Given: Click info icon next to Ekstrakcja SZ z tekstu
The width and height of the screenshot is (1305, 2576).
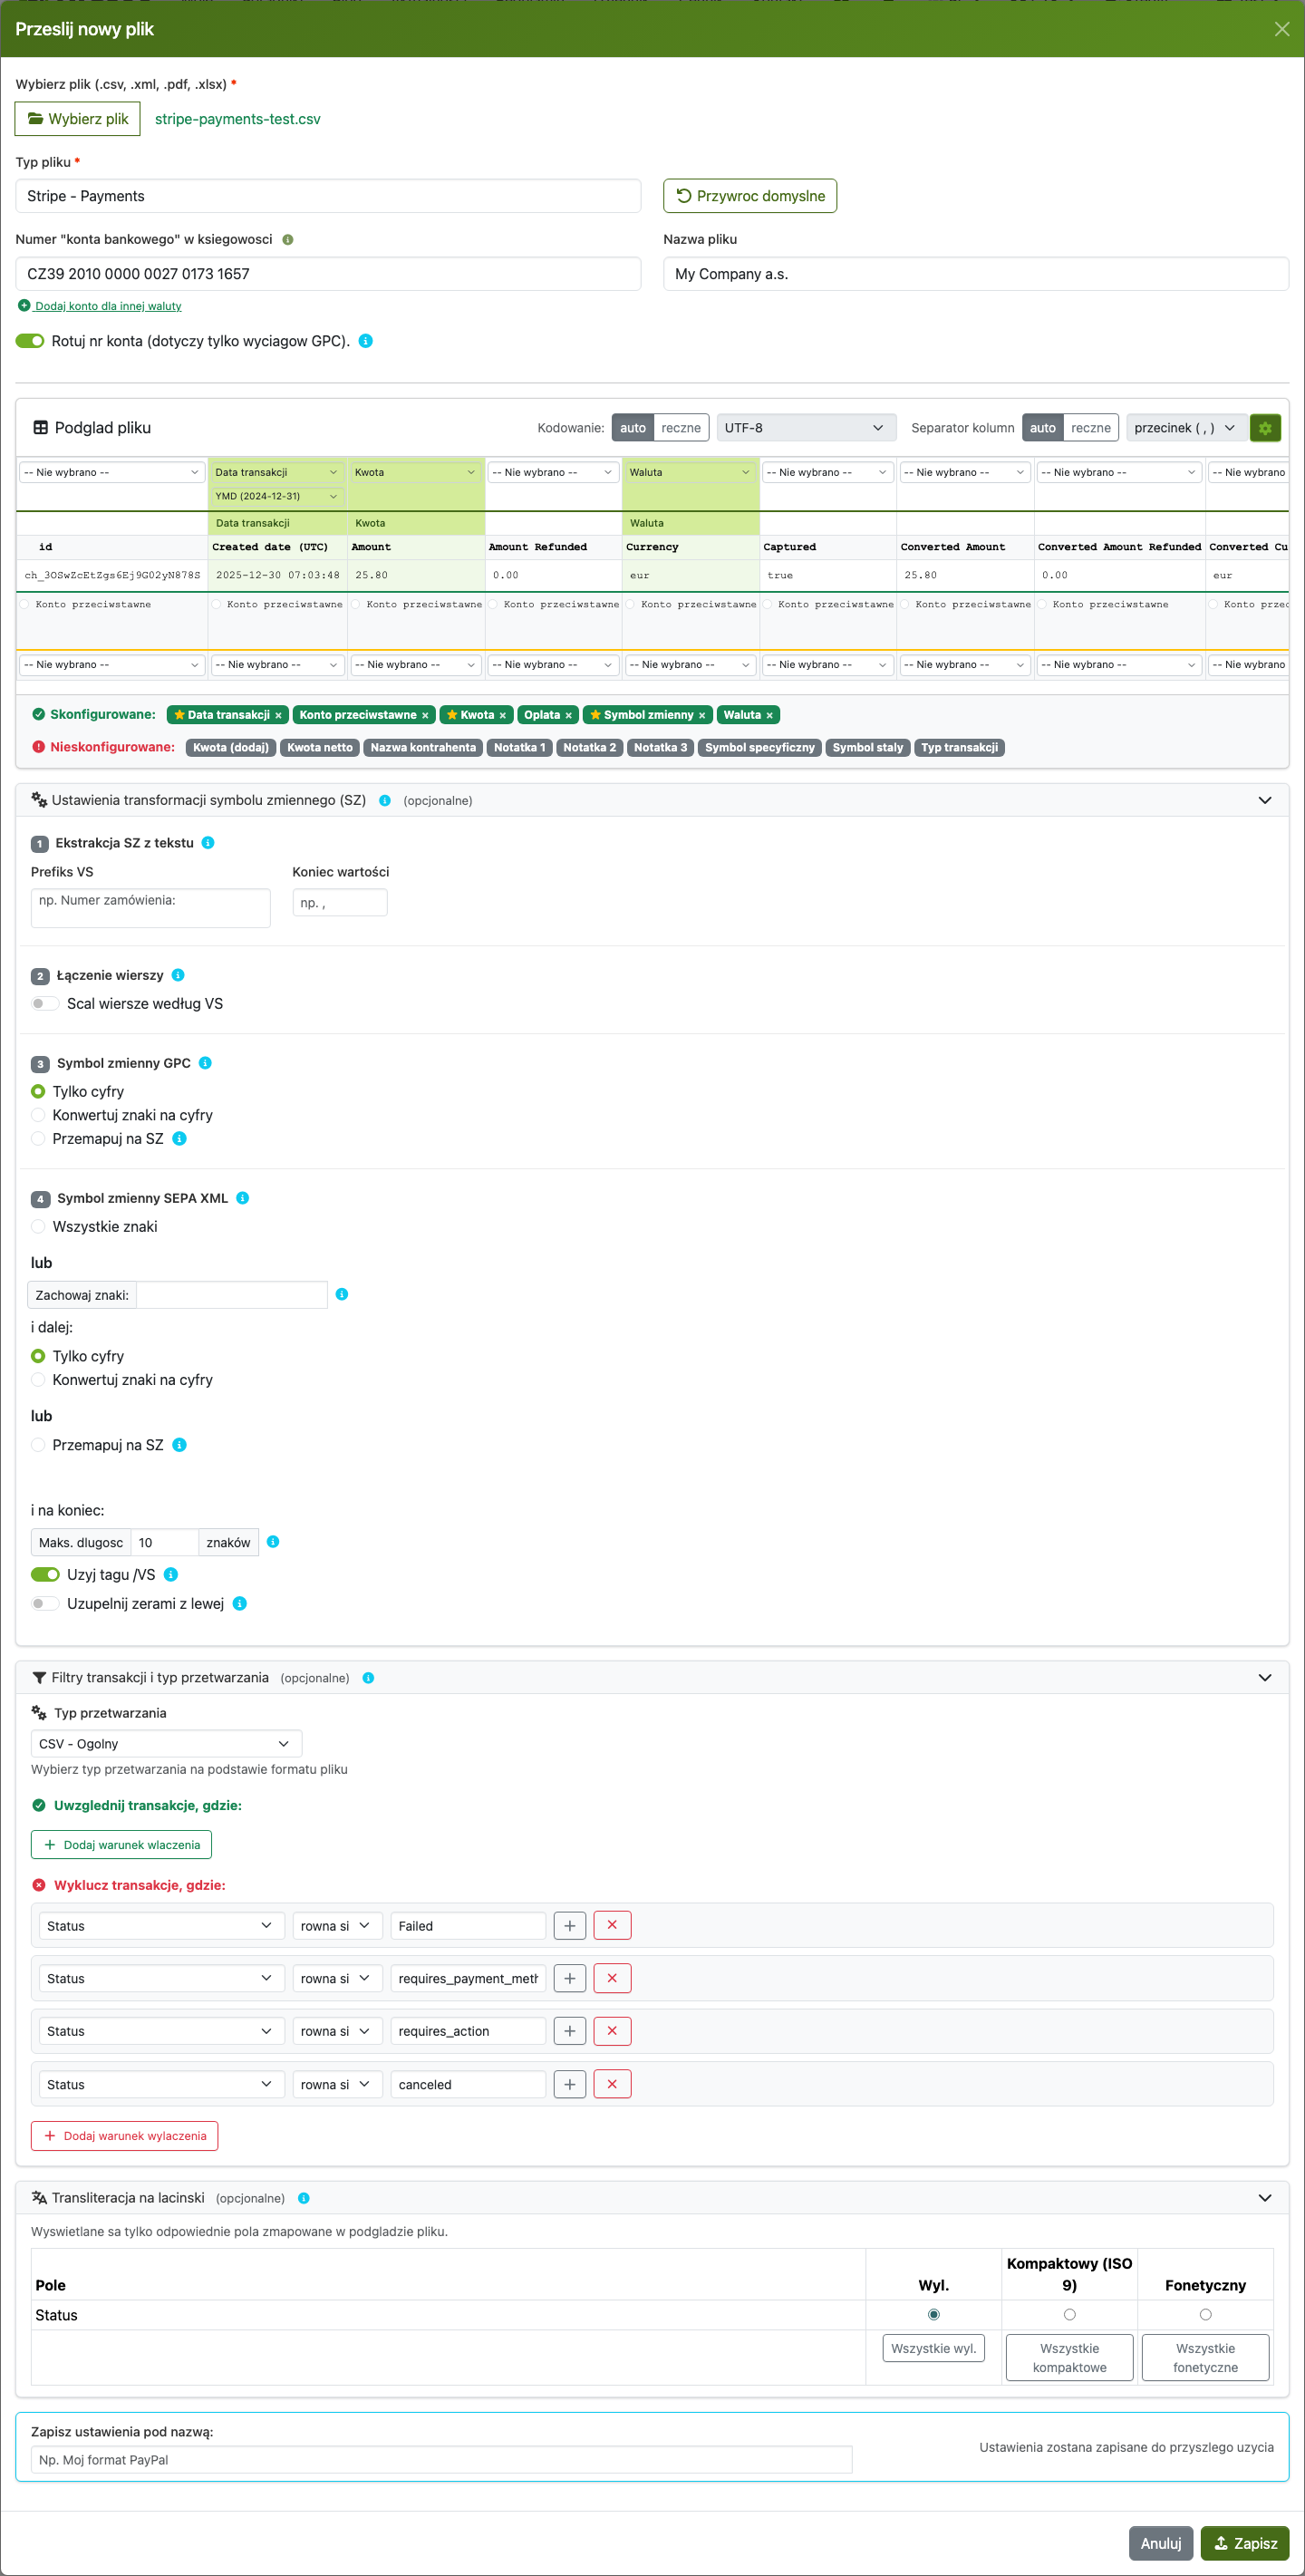Looking at the screenshot, I should [208, 843].
